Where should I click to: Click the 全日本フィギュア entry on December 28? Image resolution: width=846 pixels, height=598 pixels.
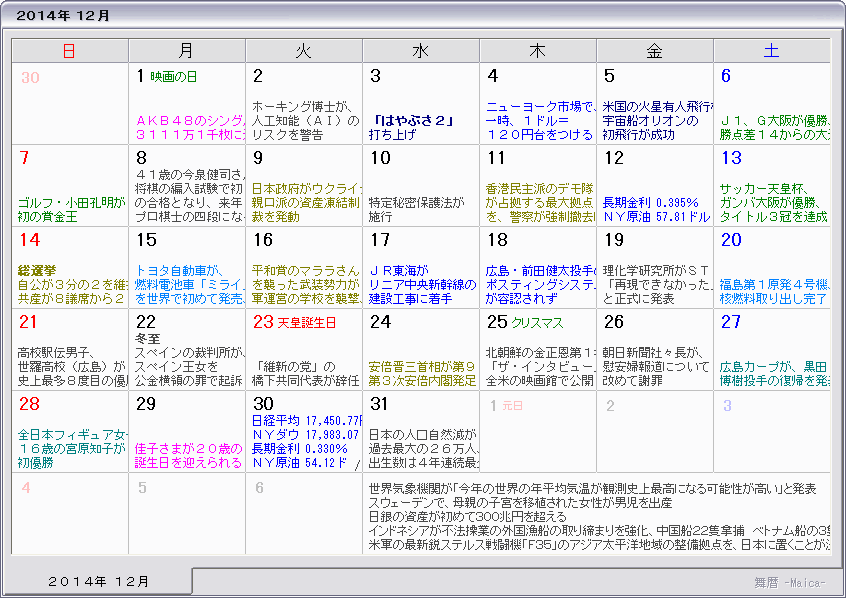click(x=72, y=448)
